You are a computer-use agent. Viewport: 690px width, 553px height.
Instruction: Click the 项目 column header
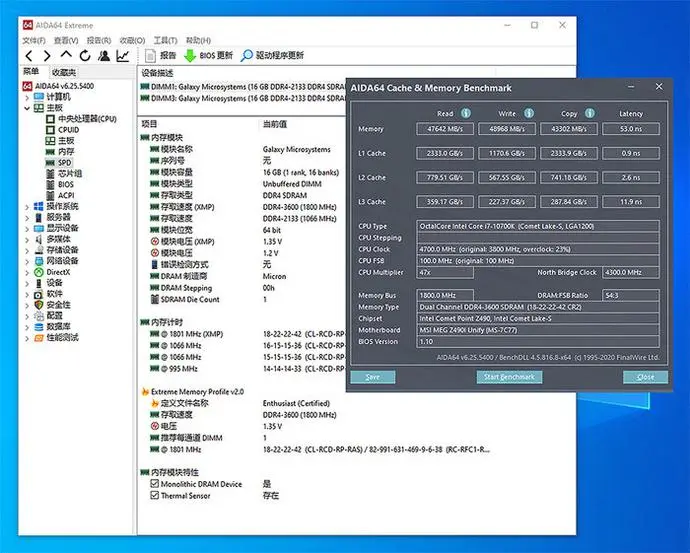coord(149,124)
